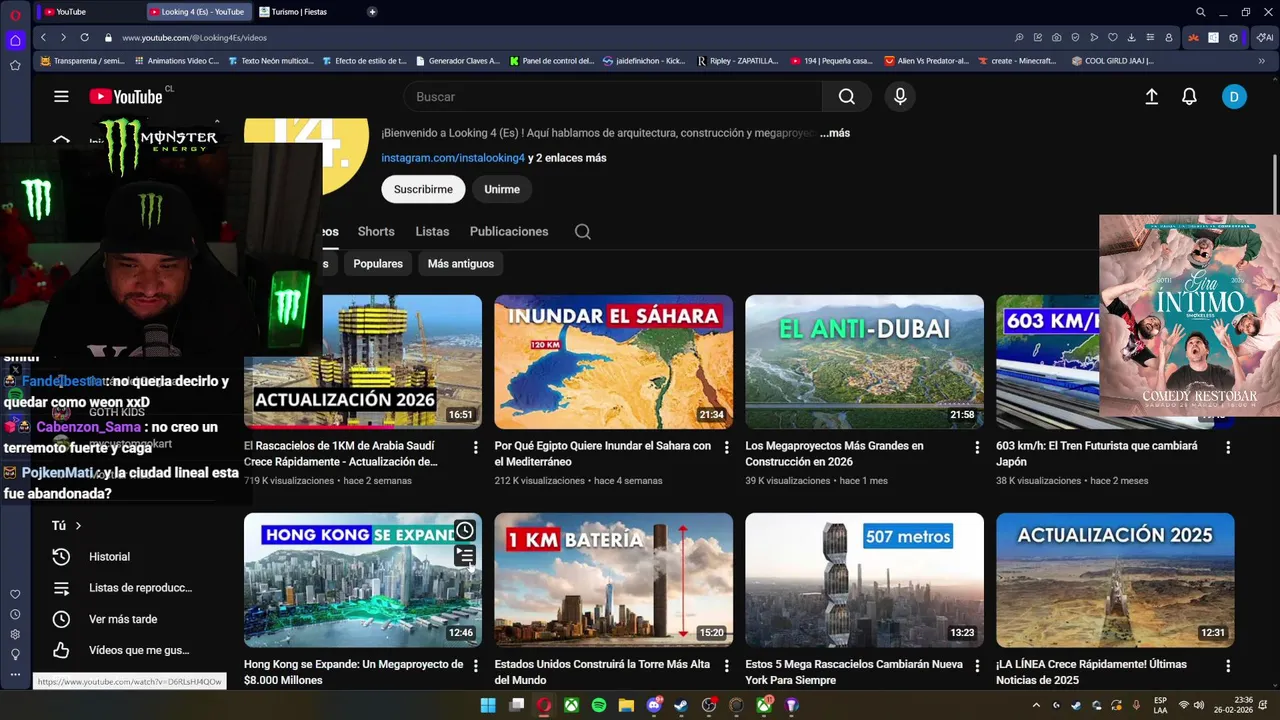Filter videos by Populares chip
This screenshot has height=720, width=1280.
(x=378, y=264)
